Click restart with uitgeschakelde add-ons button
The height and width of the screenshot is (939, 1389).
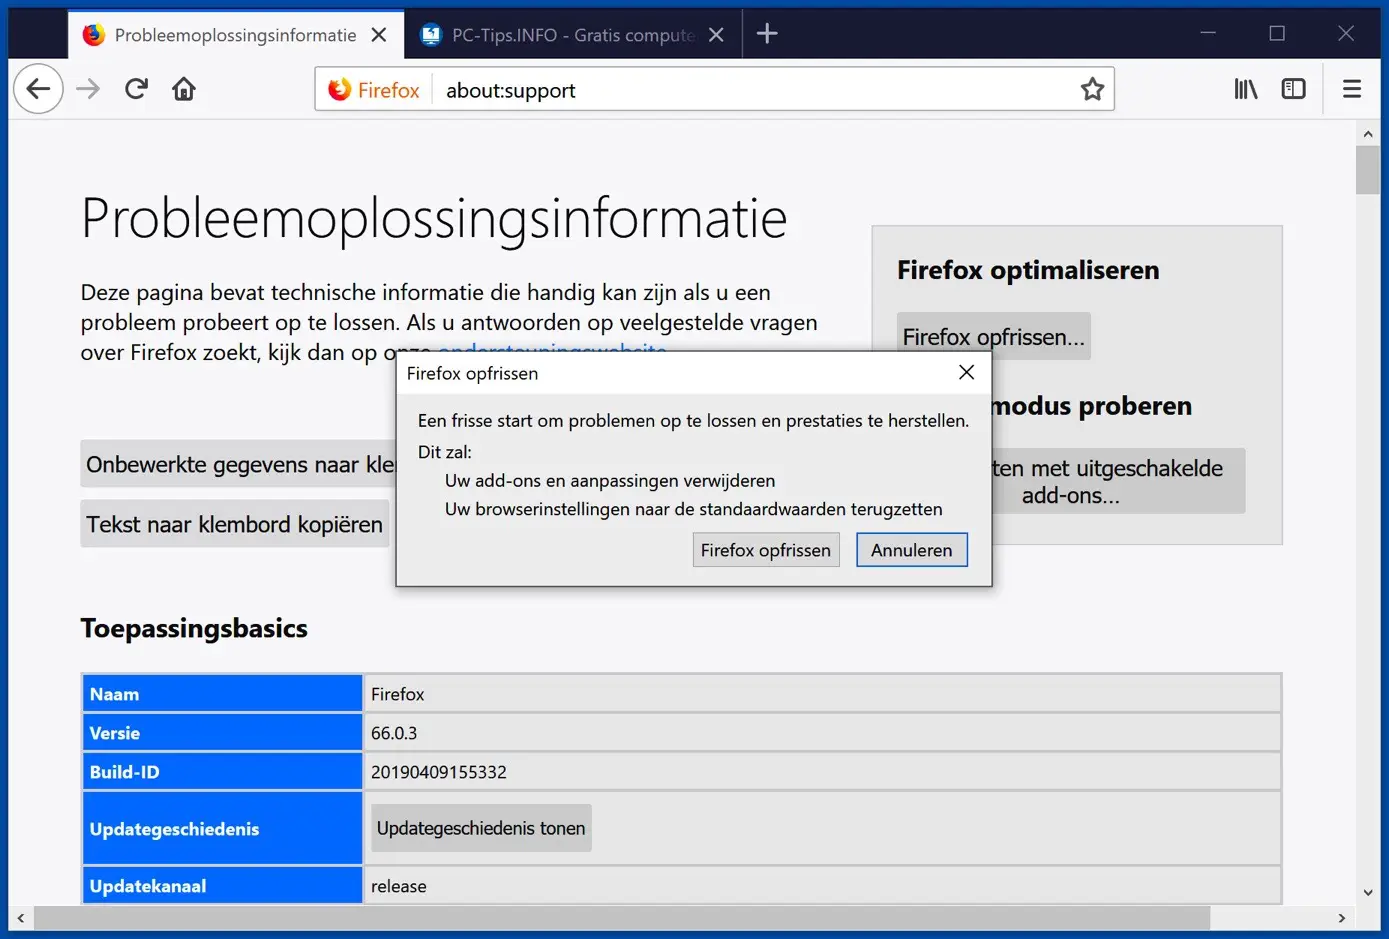click(1118, 481)
